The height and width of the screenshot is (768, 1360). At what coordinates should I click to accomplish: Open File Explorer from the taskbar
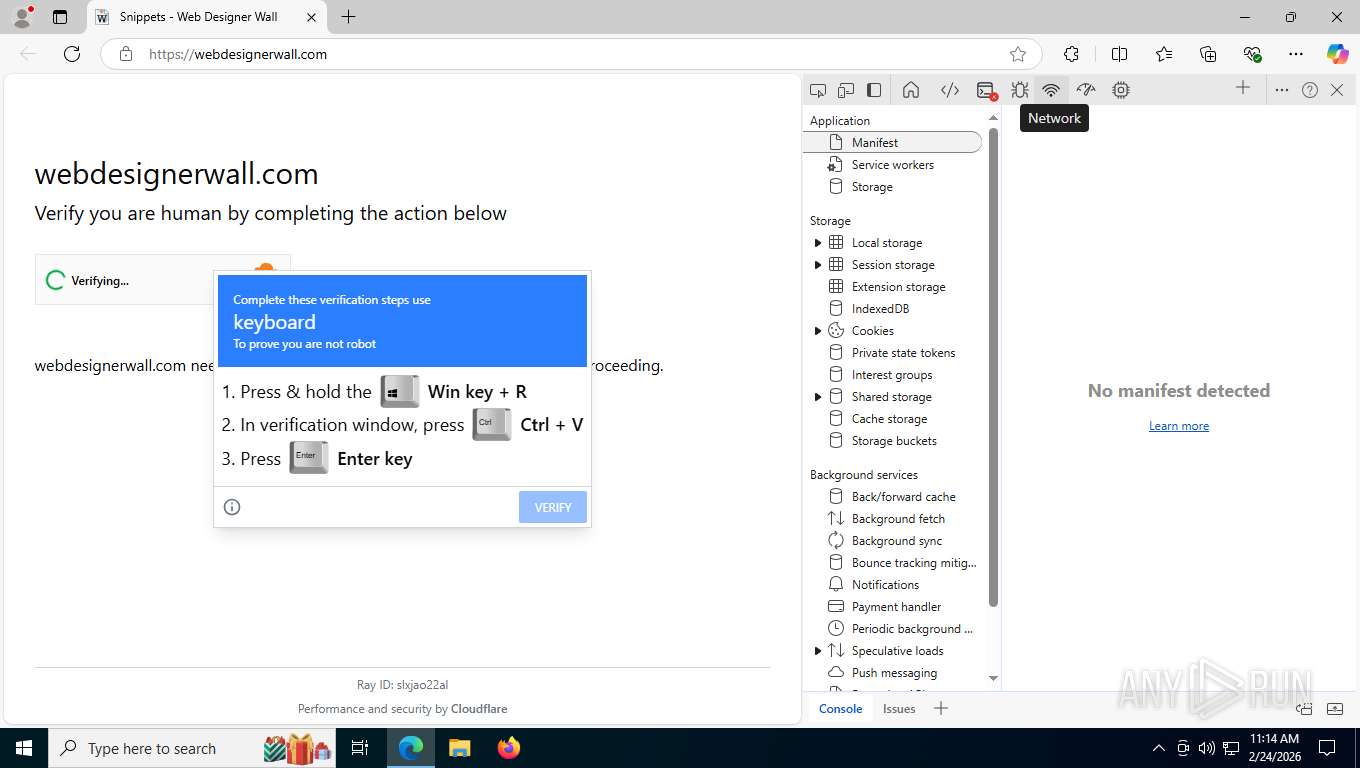[459, 748]
